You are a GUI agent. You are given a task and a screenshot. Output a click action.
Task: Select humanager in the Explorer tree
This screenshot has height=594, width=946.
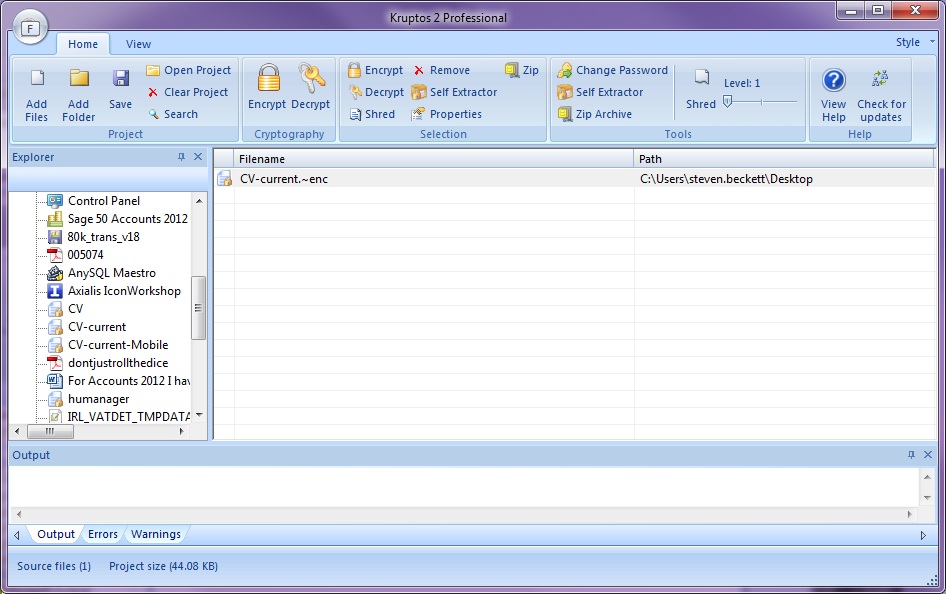click(x=88, y=399)
